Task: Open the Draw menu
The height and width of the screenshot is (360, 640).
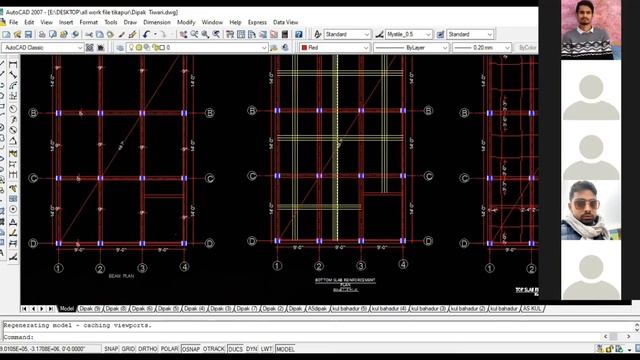Action: [130, 22]
